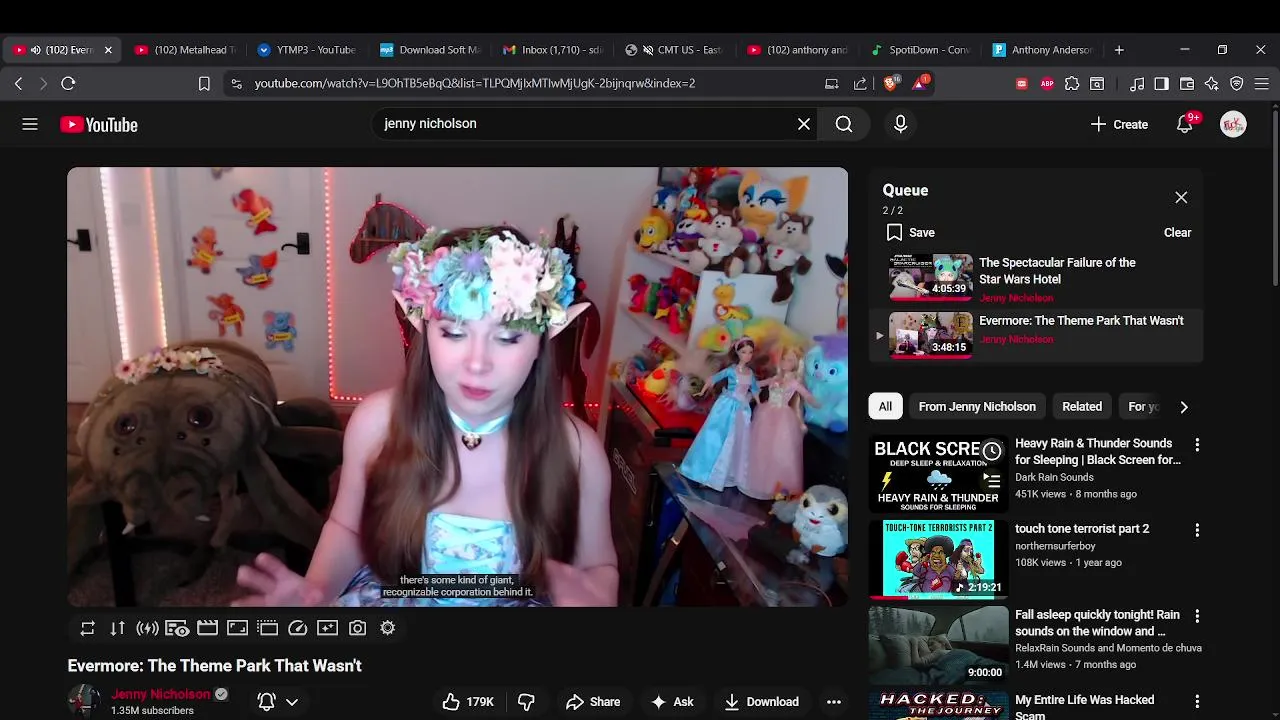
Task: Open the YouTube guide hamburger menu
Action: pos(30,124)
